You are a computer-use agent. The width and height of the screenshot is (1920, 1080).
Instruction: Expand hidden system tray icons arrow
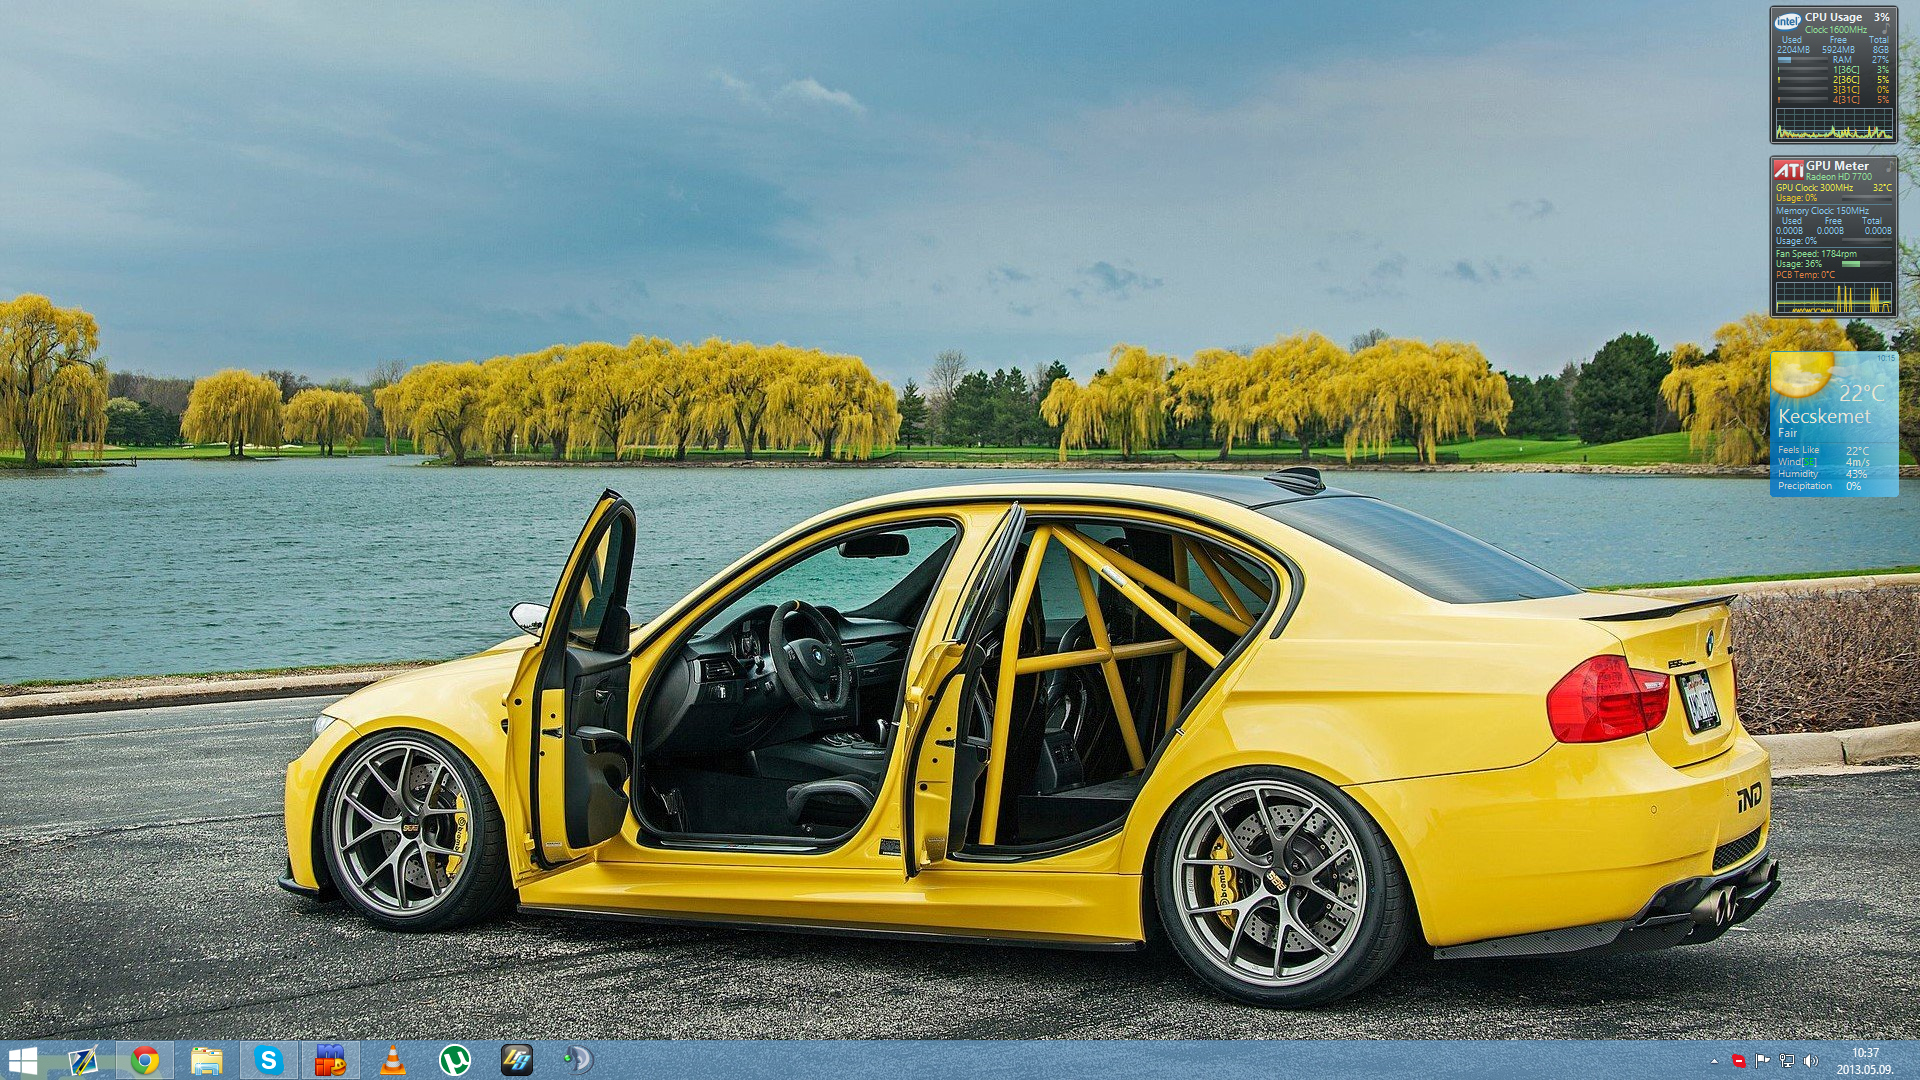pyautogui.click(x=1714, y=1061)
